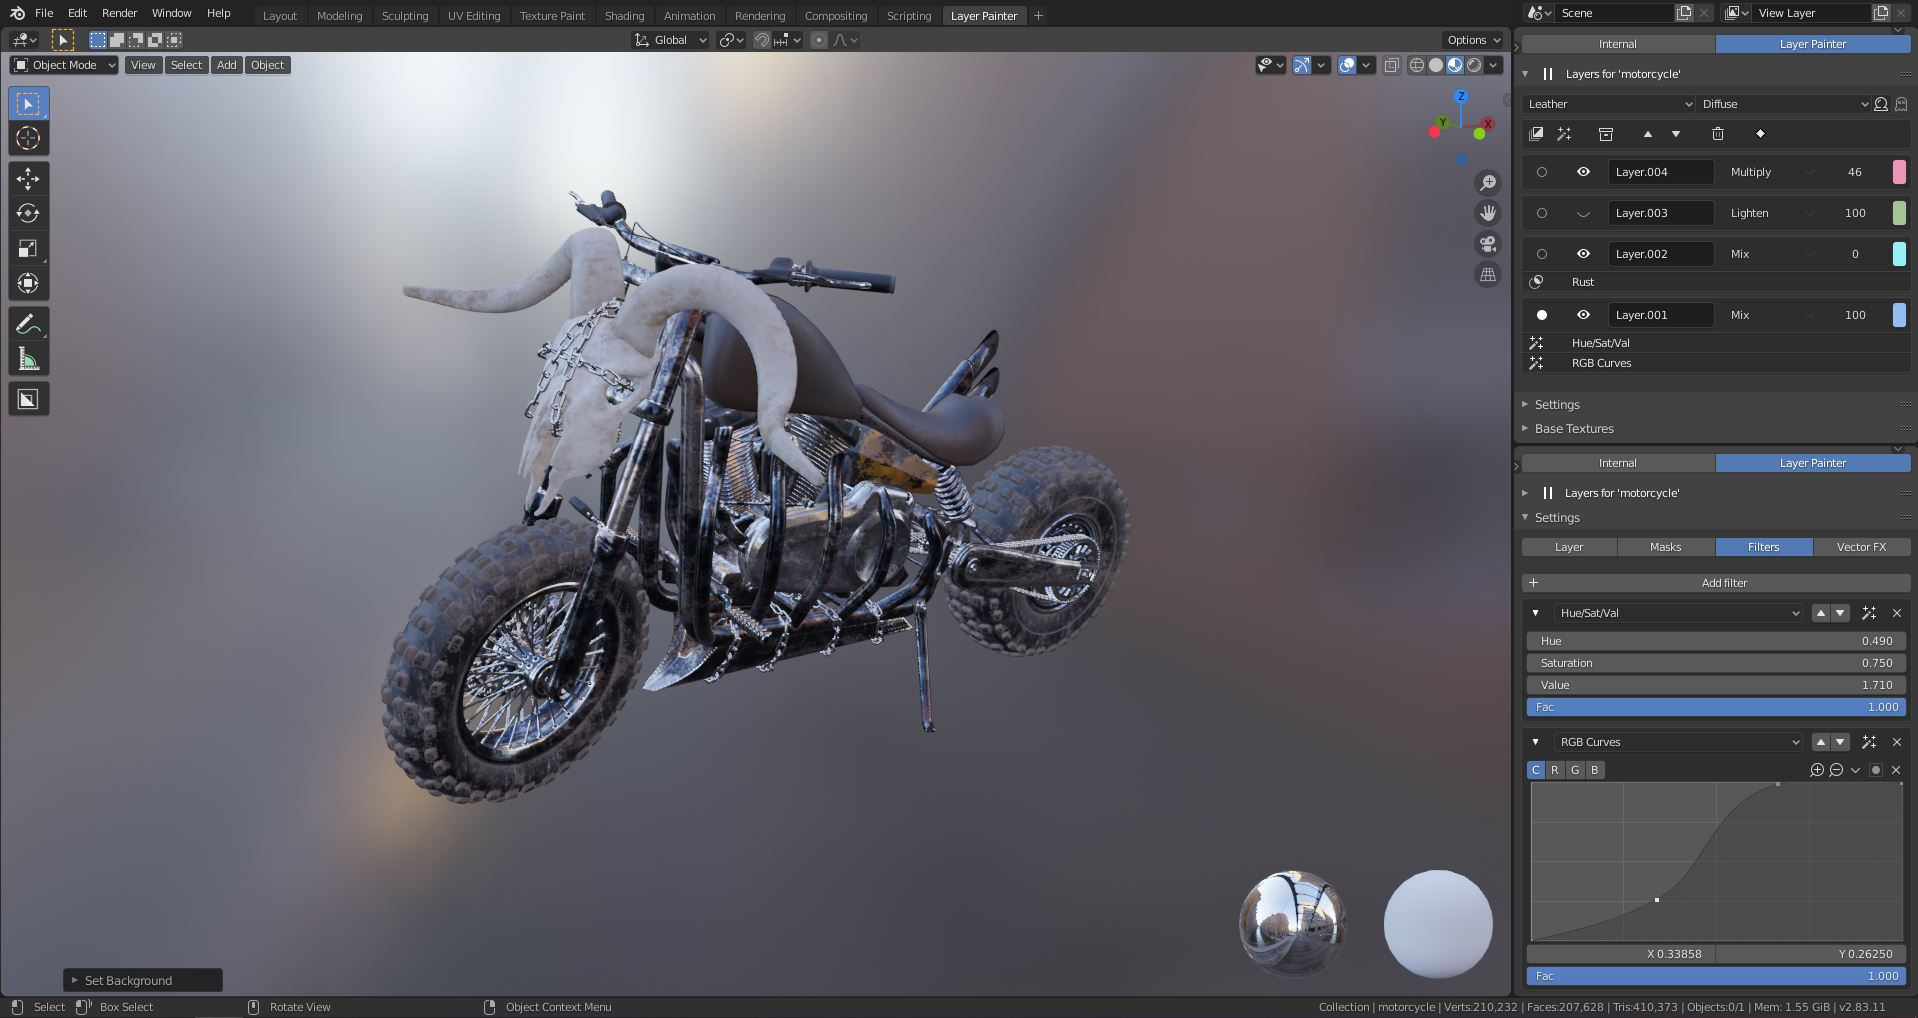Open the Leather material dropdown
1918x1018 pixels.
pos(1608,104)
